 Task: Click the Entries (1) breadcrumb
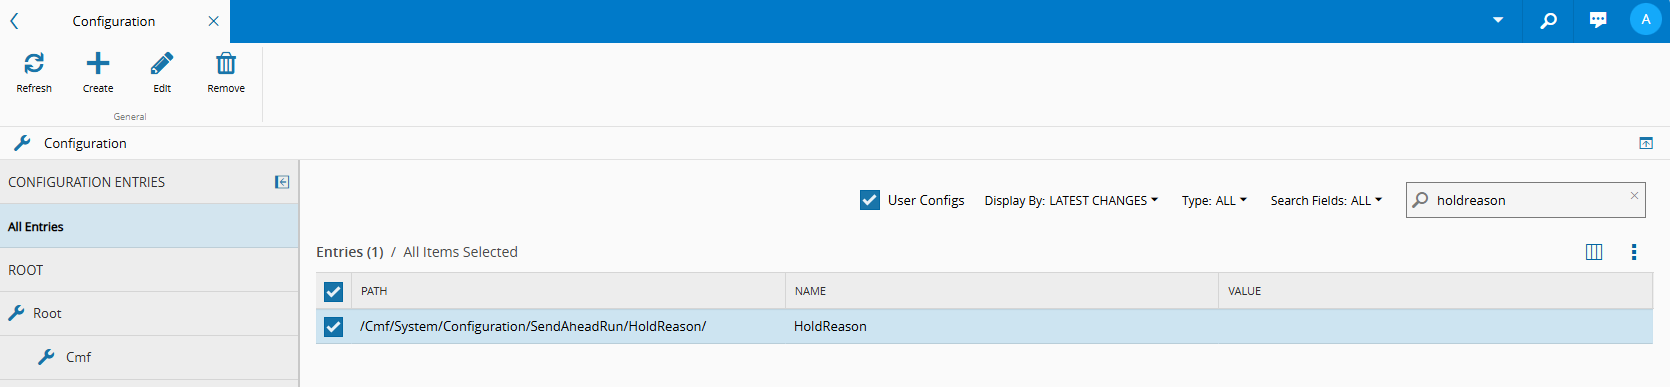point(350,252)
